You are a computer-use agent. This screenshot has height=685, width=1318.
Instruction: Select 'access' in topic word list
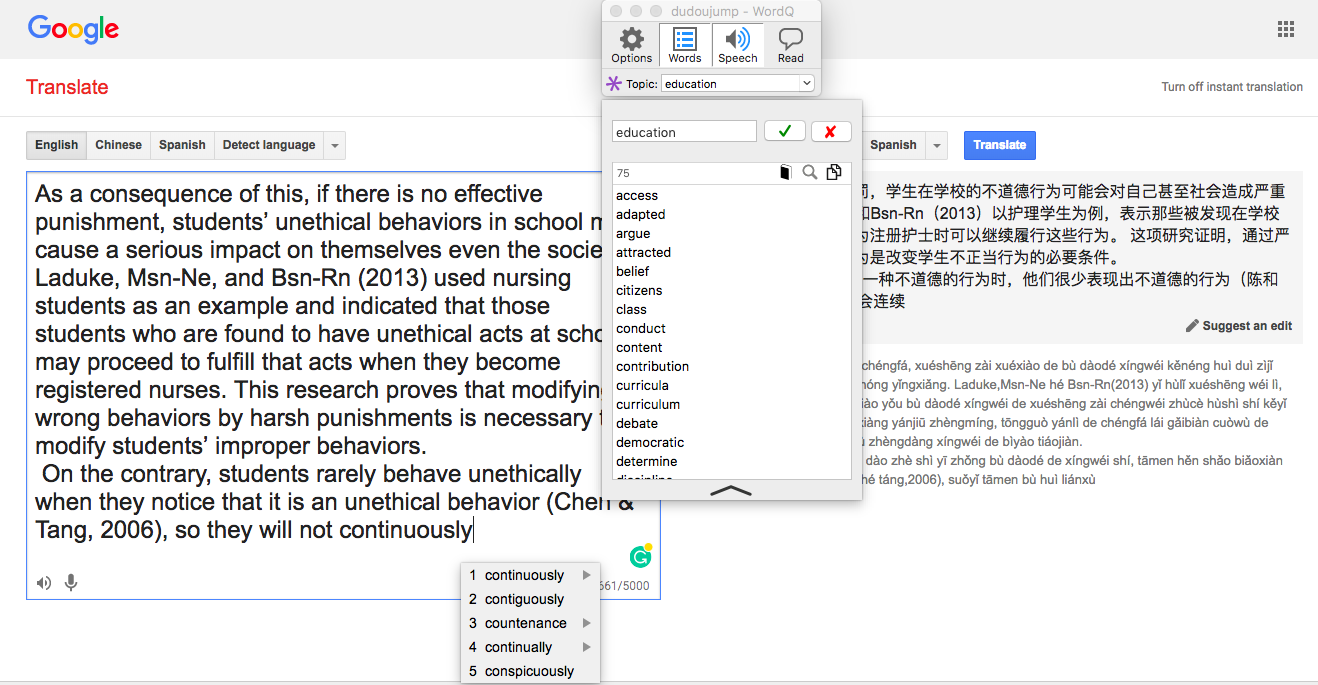(x=637, y=195)
